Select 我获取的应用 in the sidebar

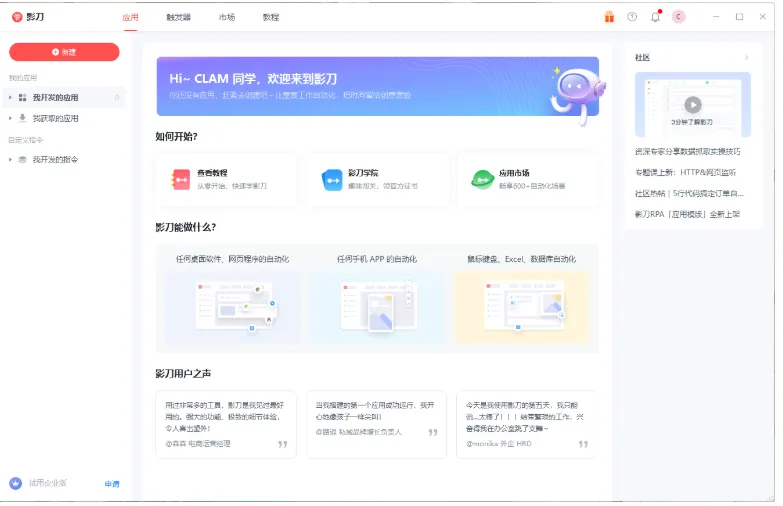(x=55, y=118)
